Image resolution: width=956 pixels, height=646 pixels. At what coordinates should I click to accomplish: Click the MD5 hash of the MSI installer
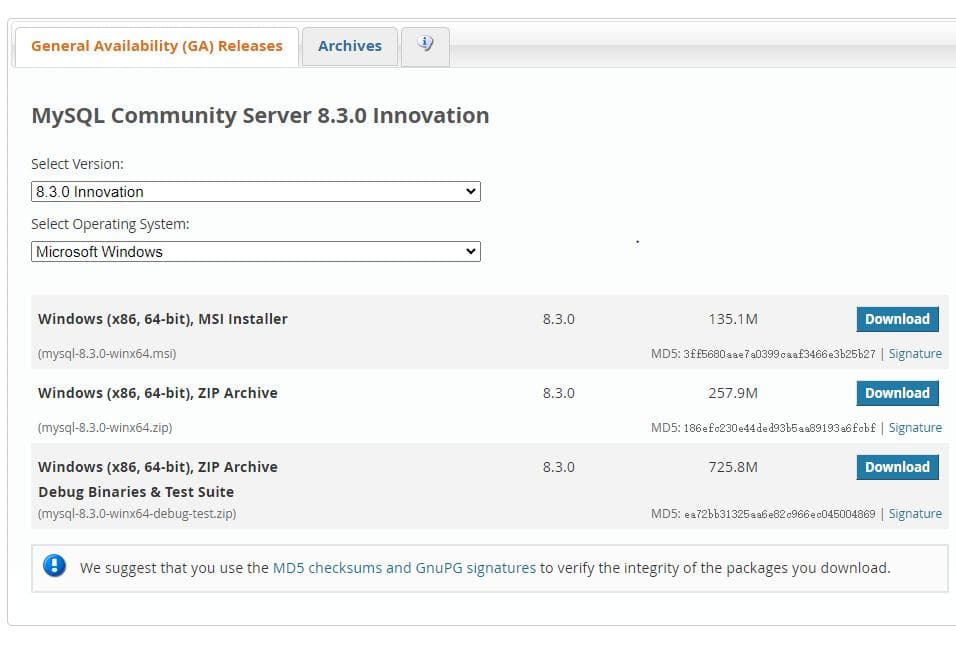click(x=779, y=354)
